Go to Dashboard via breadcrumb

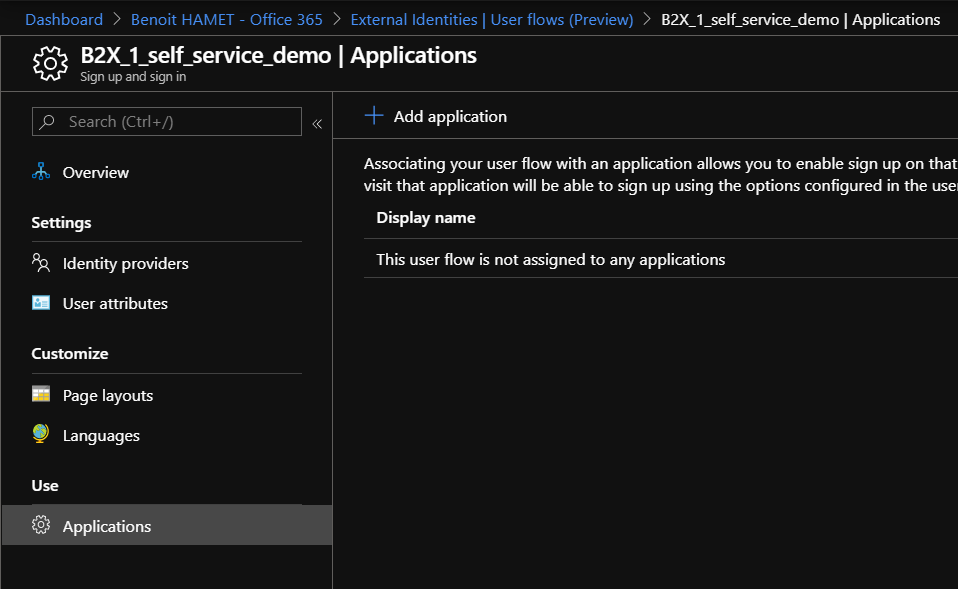tap(64, 20)
